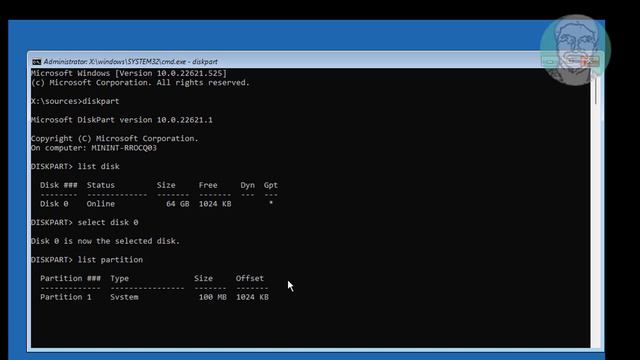Click the 'DISKPART> list partition' command
This screenshot has width=640, height=360.
click(87, 260)
